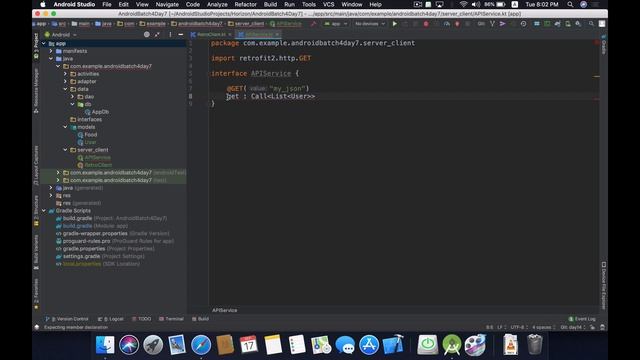Expand the manifests folder
The height and width of the screenshot is (360, 640).
pyautogui.click(x=51, y=51)
